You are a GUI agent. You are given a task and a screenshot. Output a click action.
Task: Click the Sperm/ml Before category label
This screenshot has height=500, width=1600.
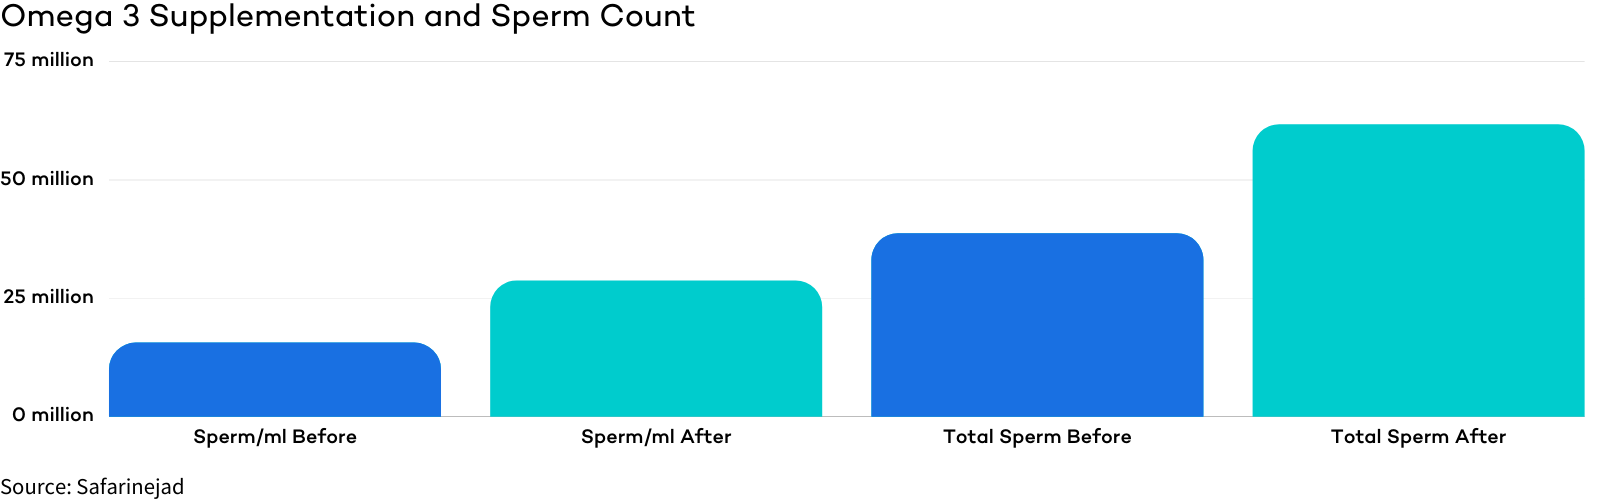(275, 437)
